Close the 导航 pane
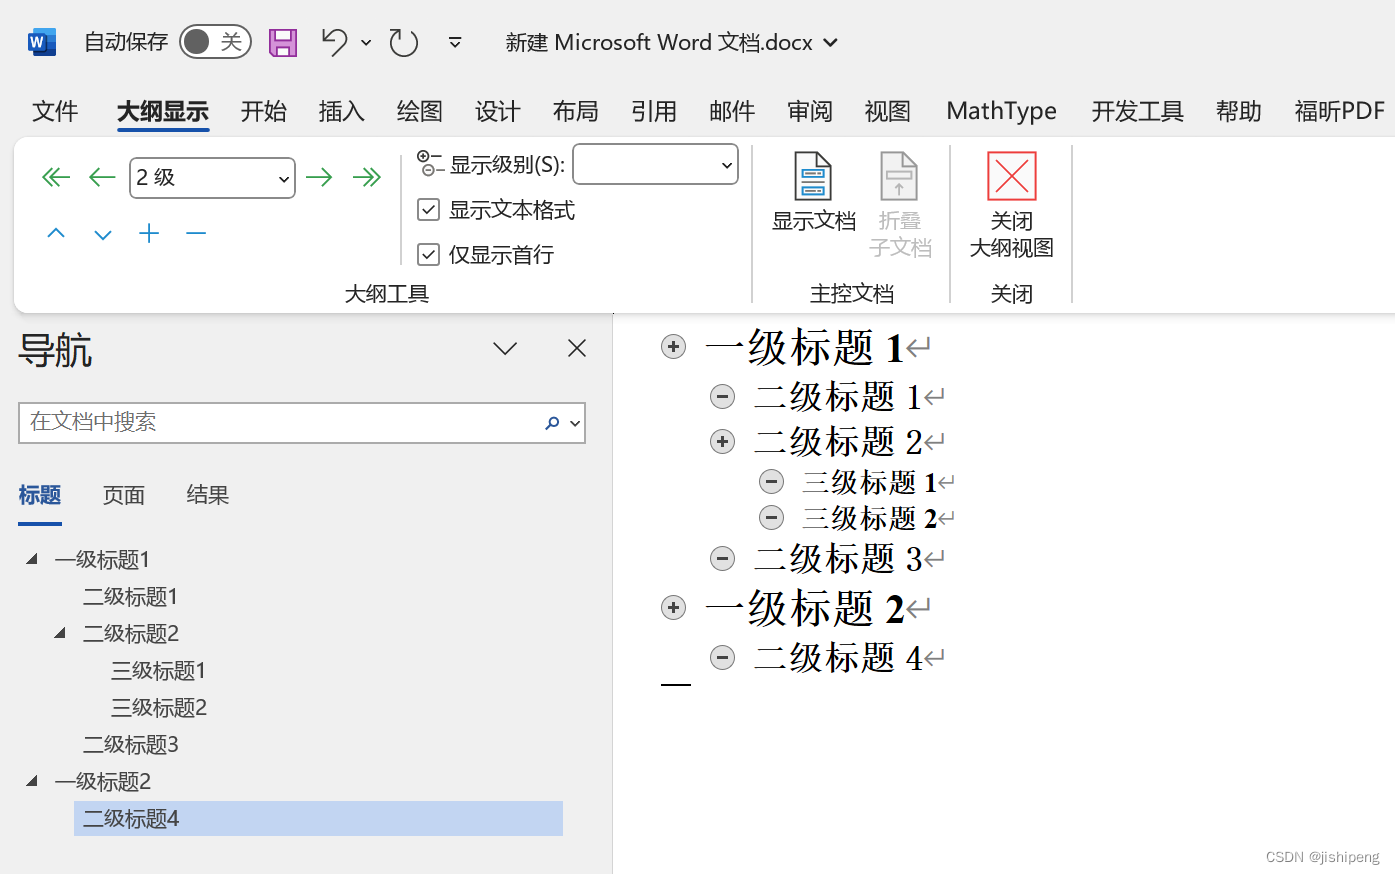Viewport: 1395px width, 874px height. coord(577,348)
